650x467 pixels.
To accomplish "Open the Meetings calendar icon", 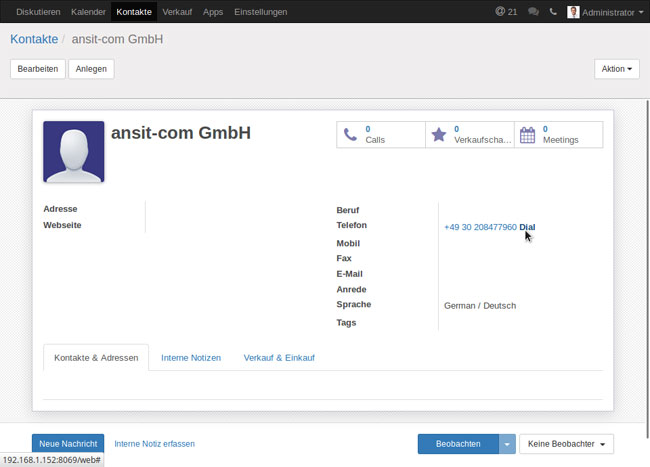I will 527,135.
